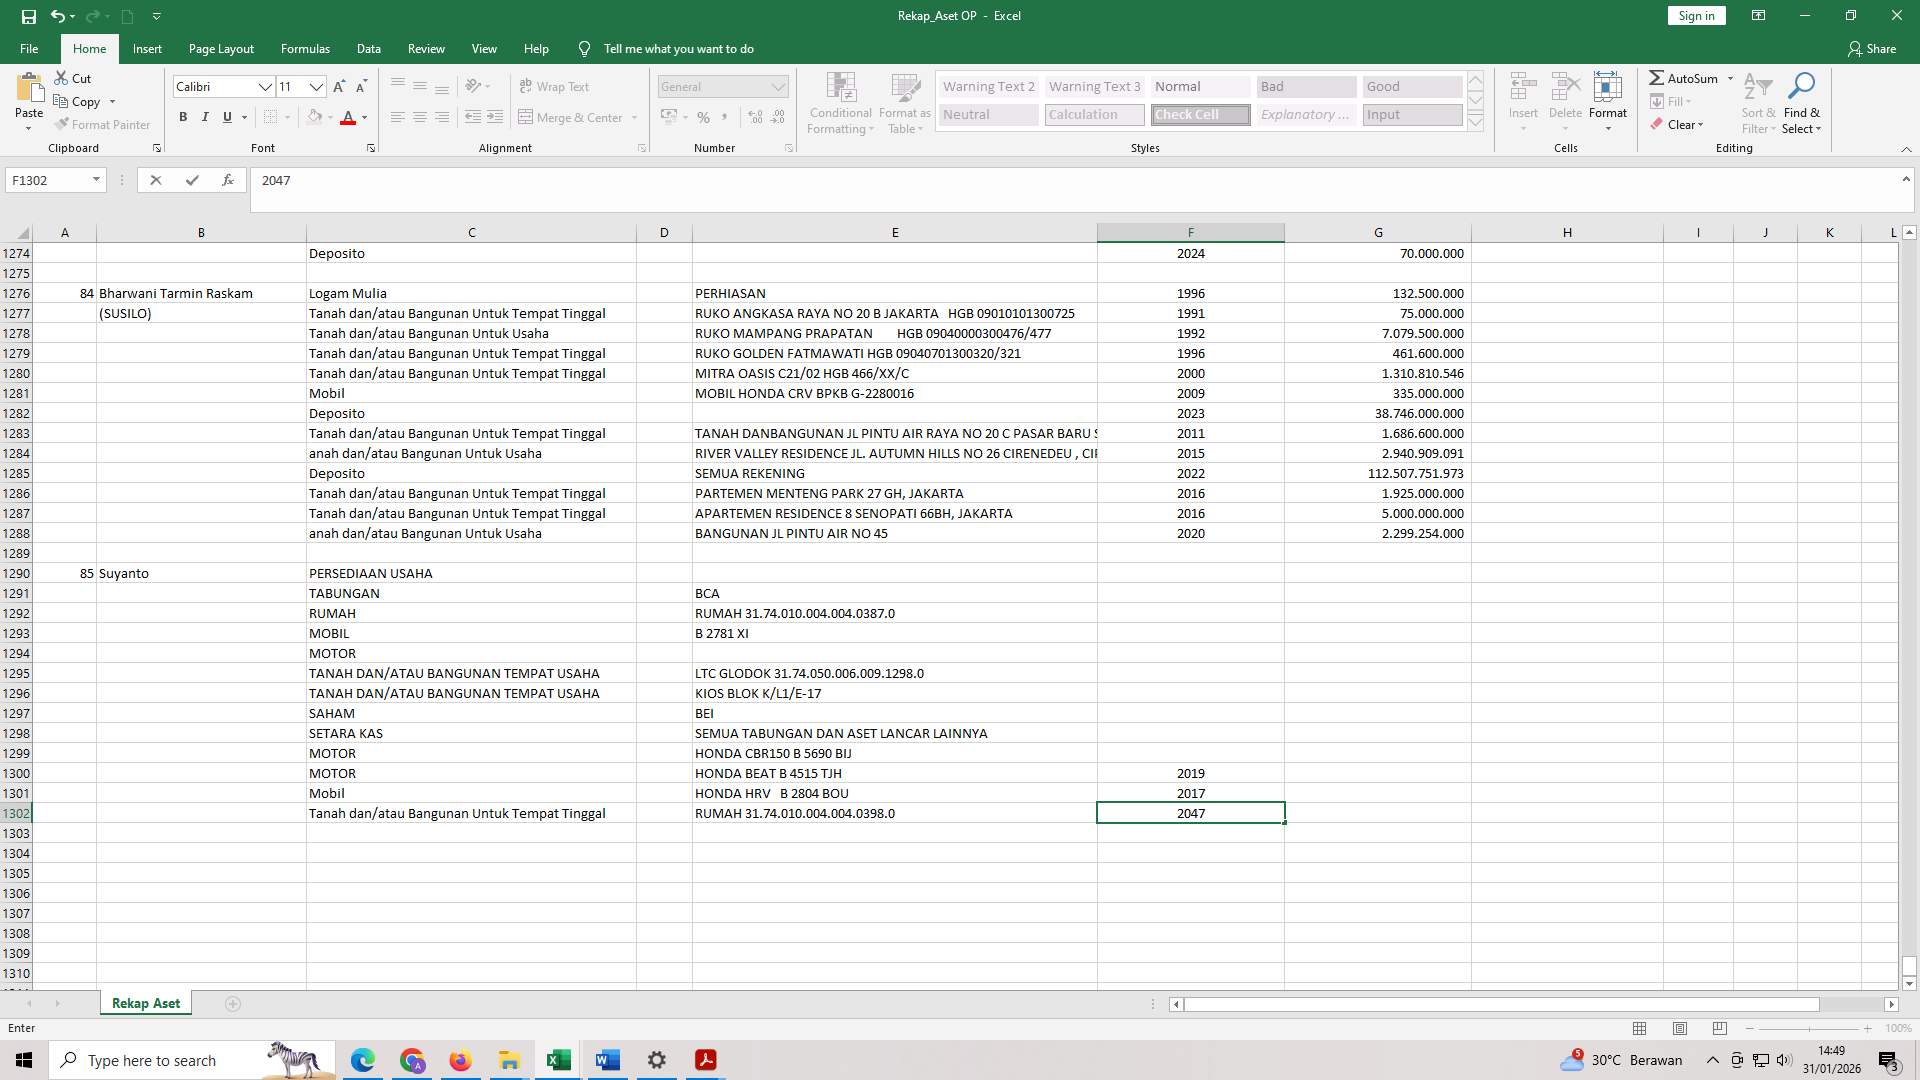Screen dimensions: 1920x1080
Task: Open the Font dropdown
Action: pos(265,87)
